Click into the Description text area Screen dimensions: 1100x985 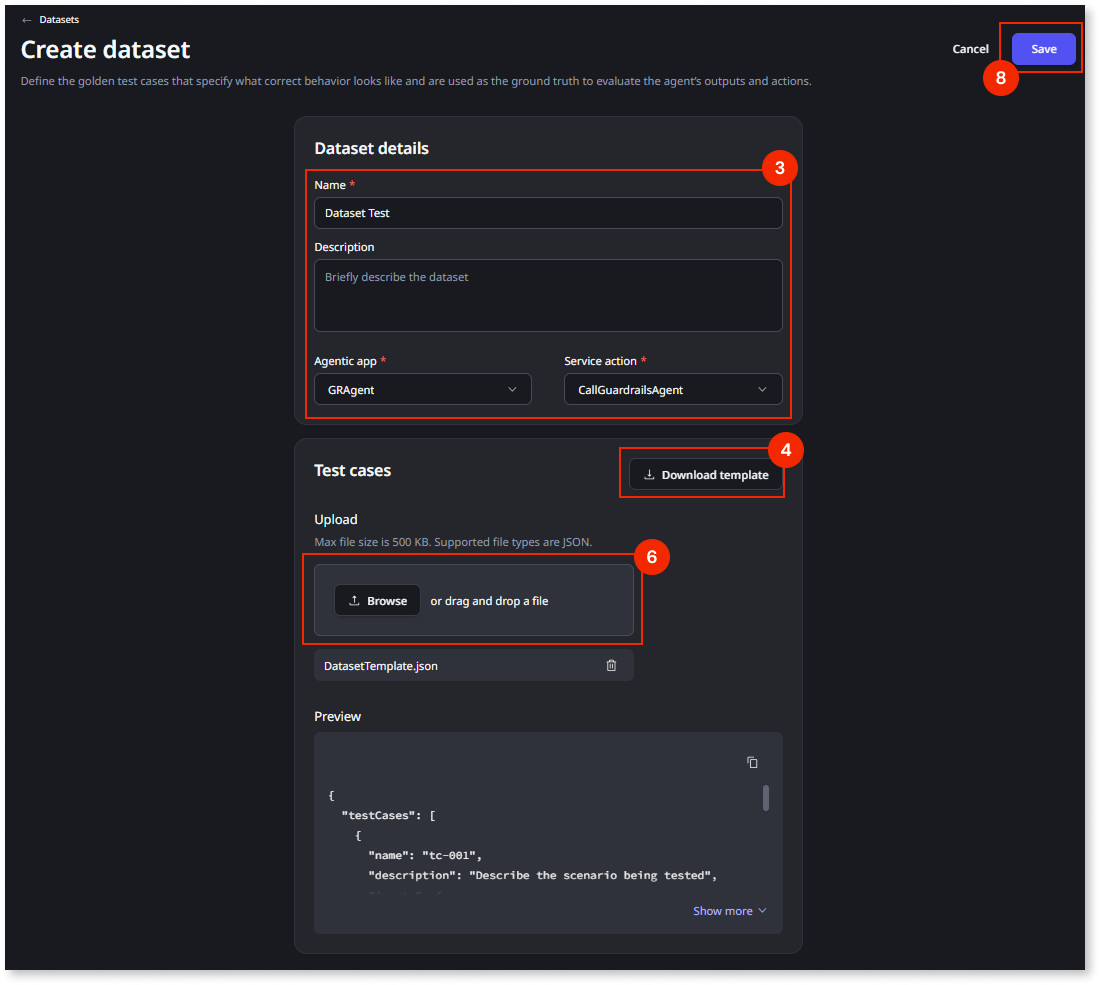click(x=548, y=295)
